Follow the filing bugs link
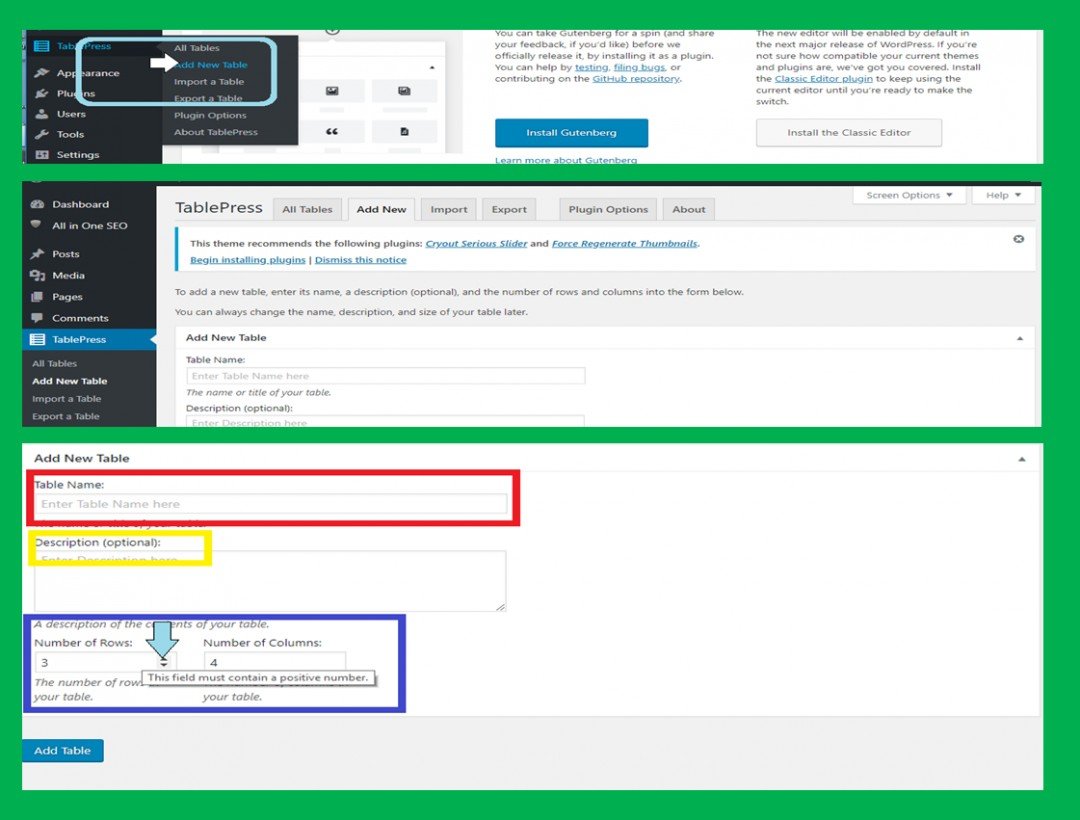The height and width of the screenshot is (820, 1080). click(639, 67)
